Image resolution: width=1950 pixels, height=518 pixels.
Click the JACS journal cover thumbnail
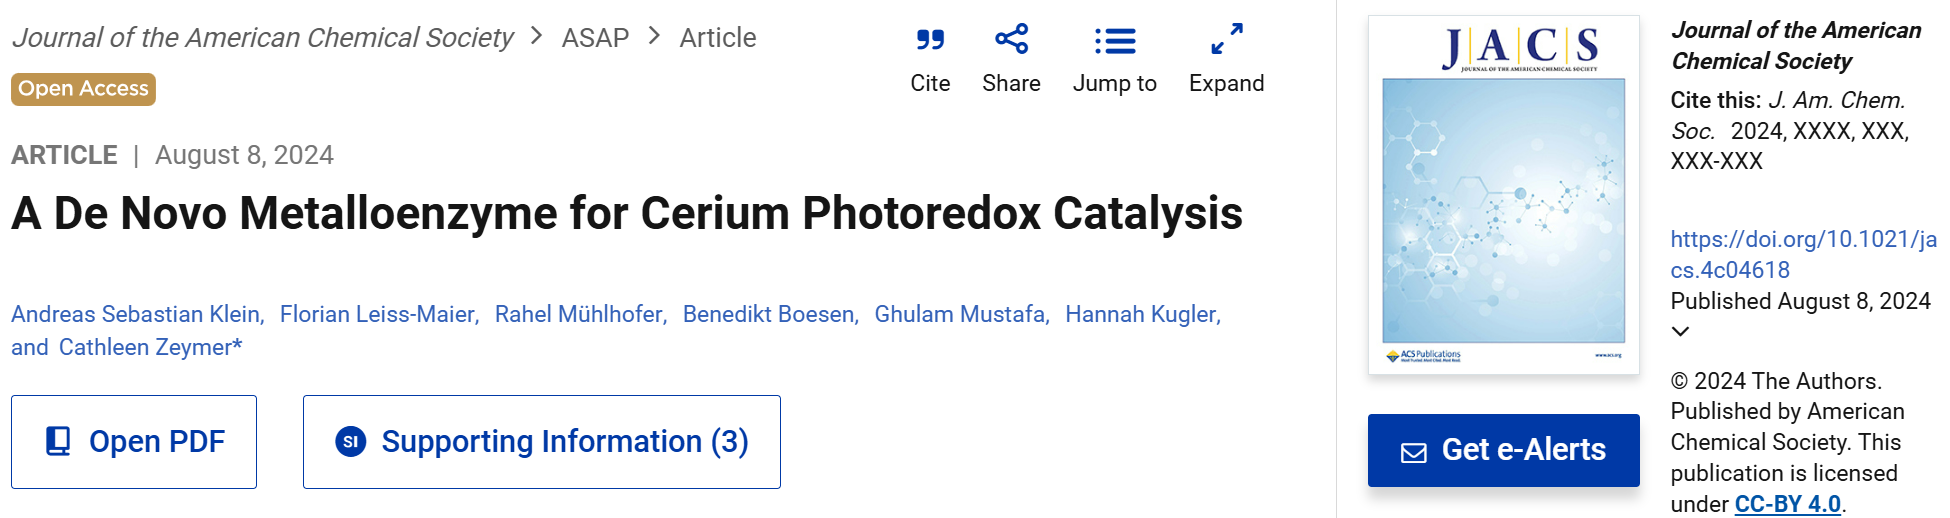1503,195
